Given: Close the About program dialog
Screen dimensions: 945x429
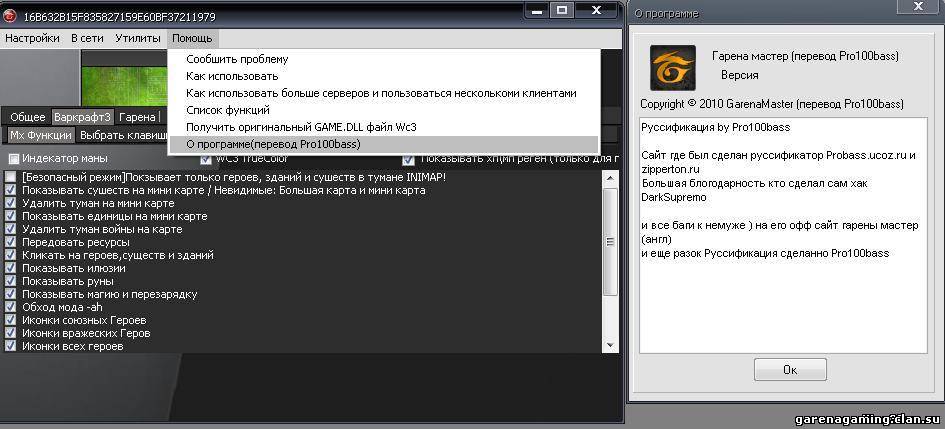Looking at the screenshot, I should pyautogui.click(x=918, y=7).
